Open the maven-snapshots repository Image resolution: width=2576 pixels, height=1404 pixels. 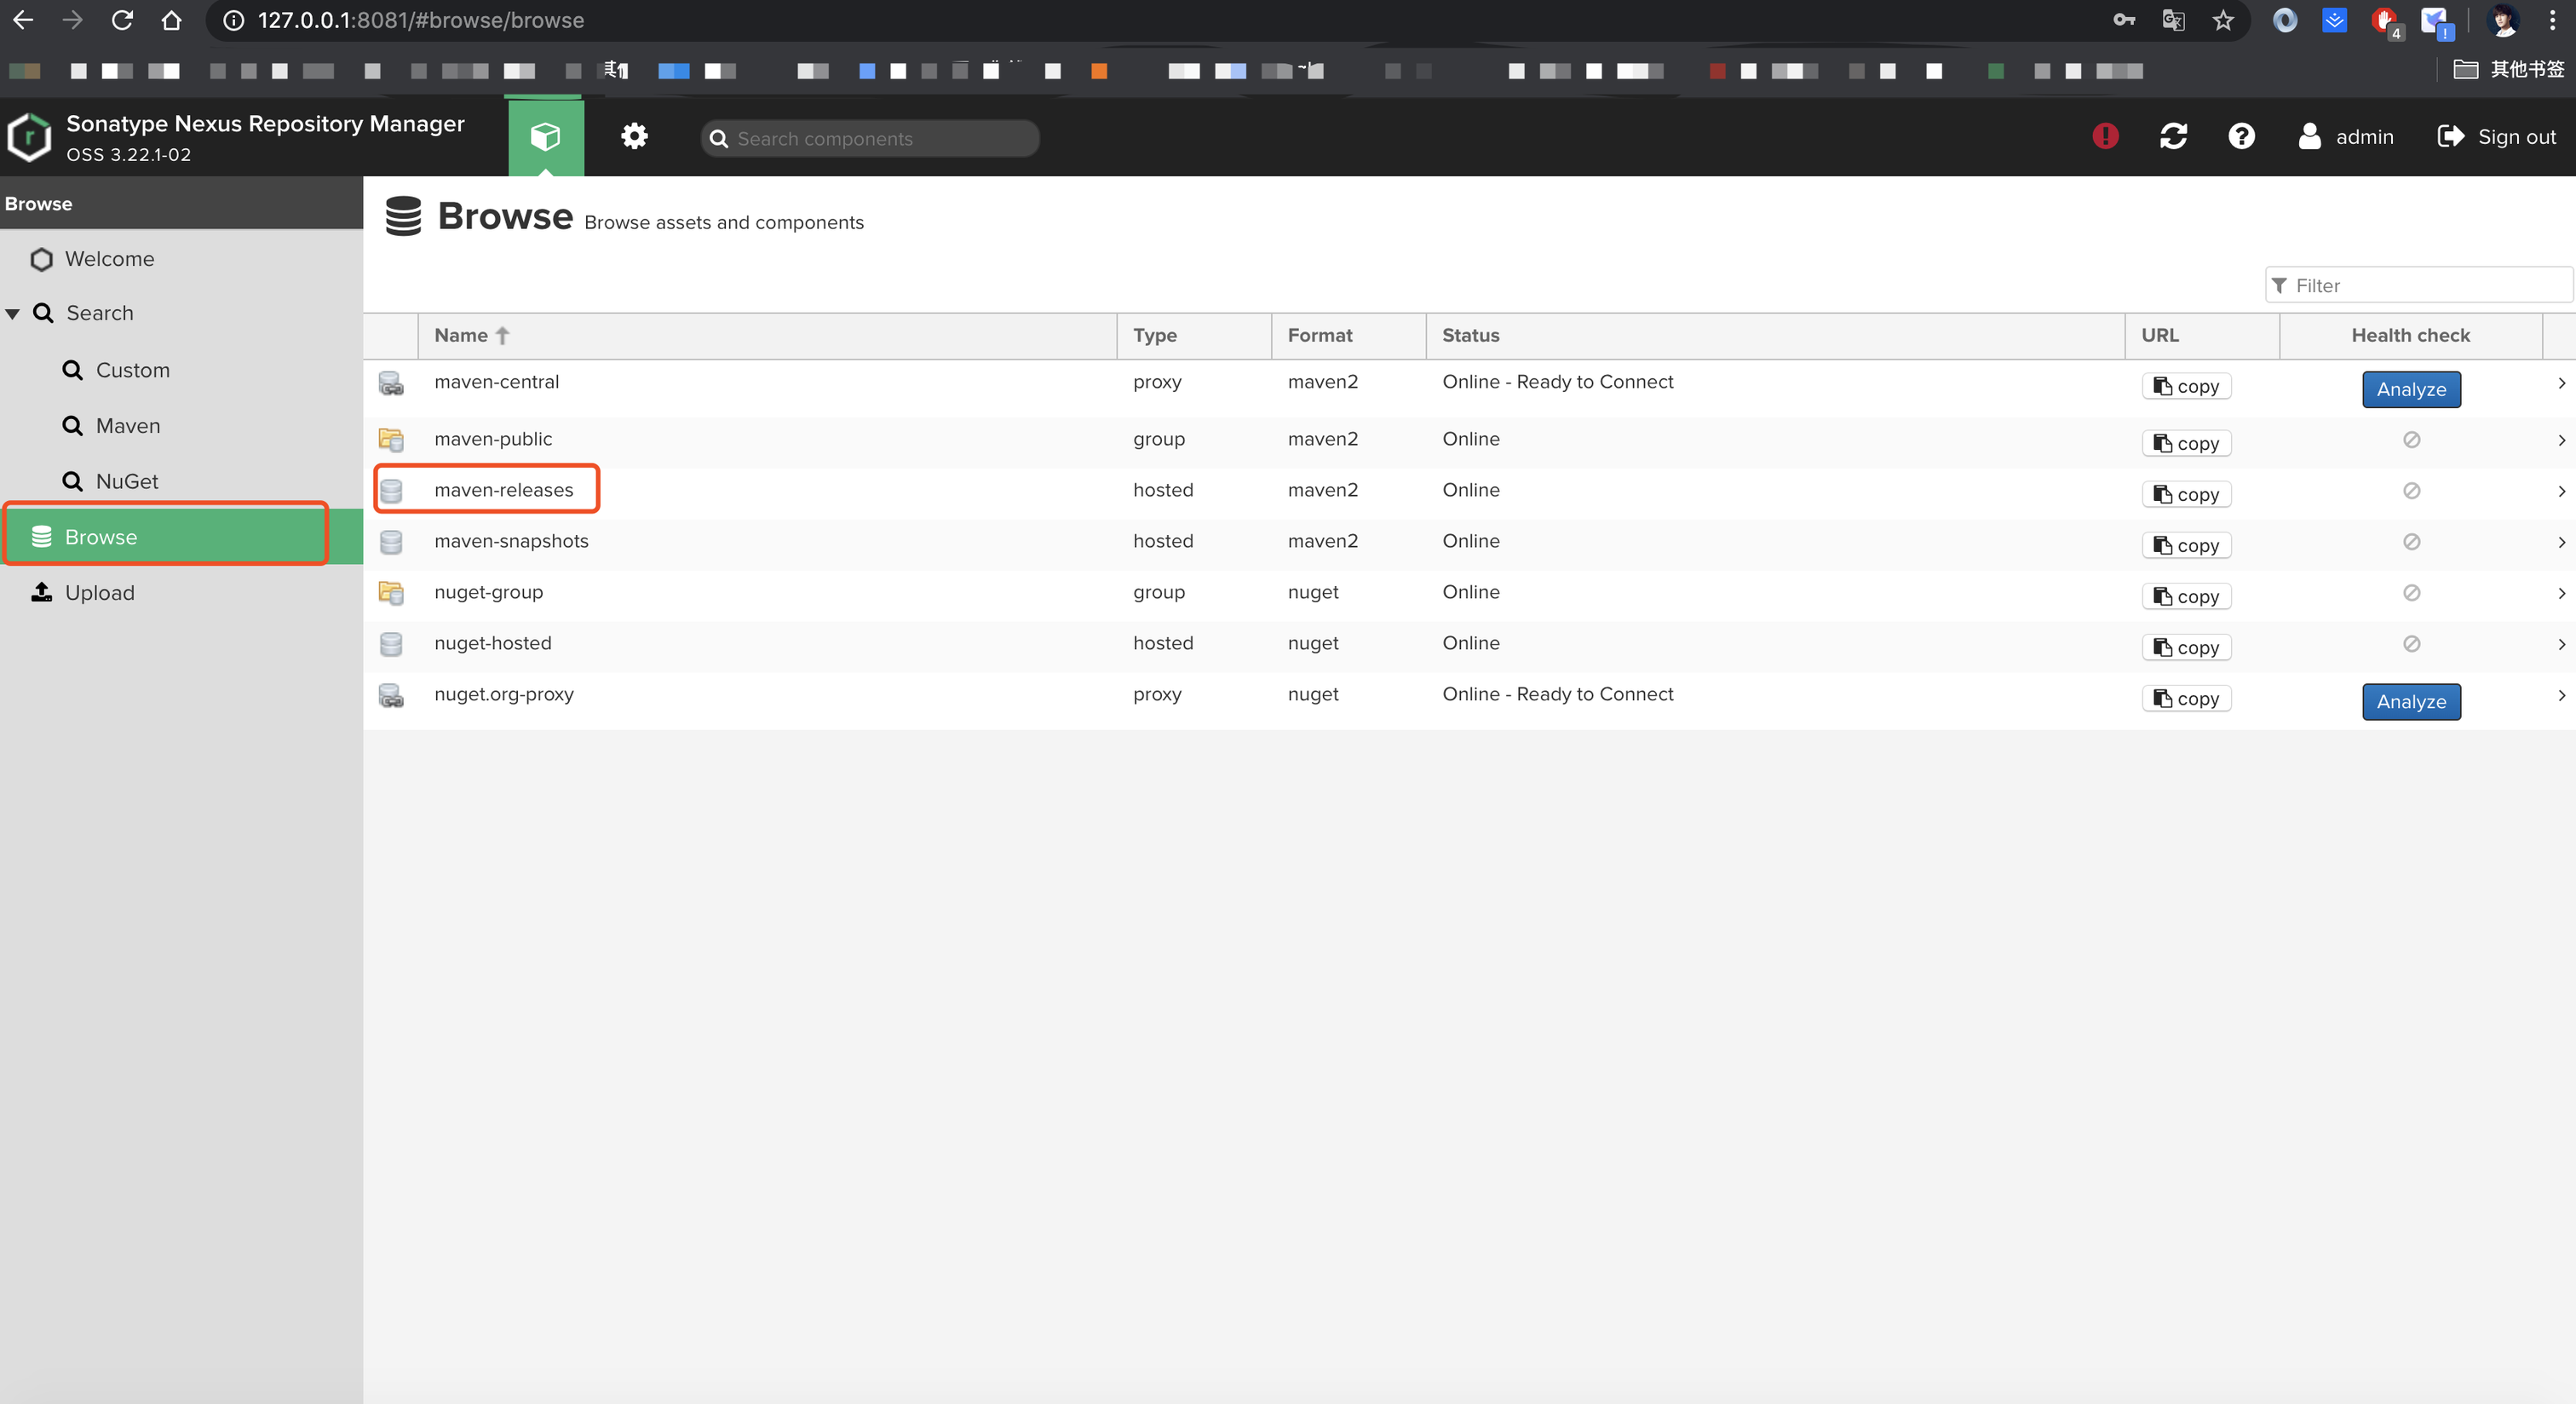511,541
